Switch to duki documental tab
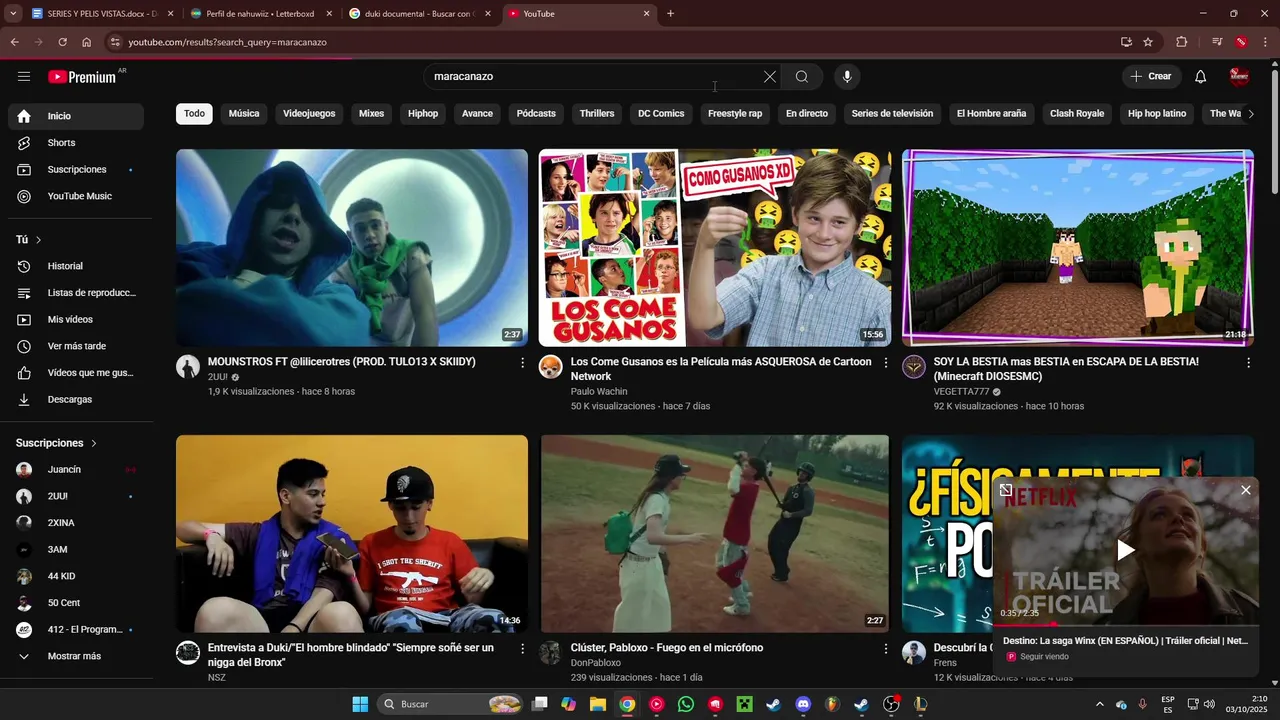Screen dimensions: 1280x720 (418, 14)
